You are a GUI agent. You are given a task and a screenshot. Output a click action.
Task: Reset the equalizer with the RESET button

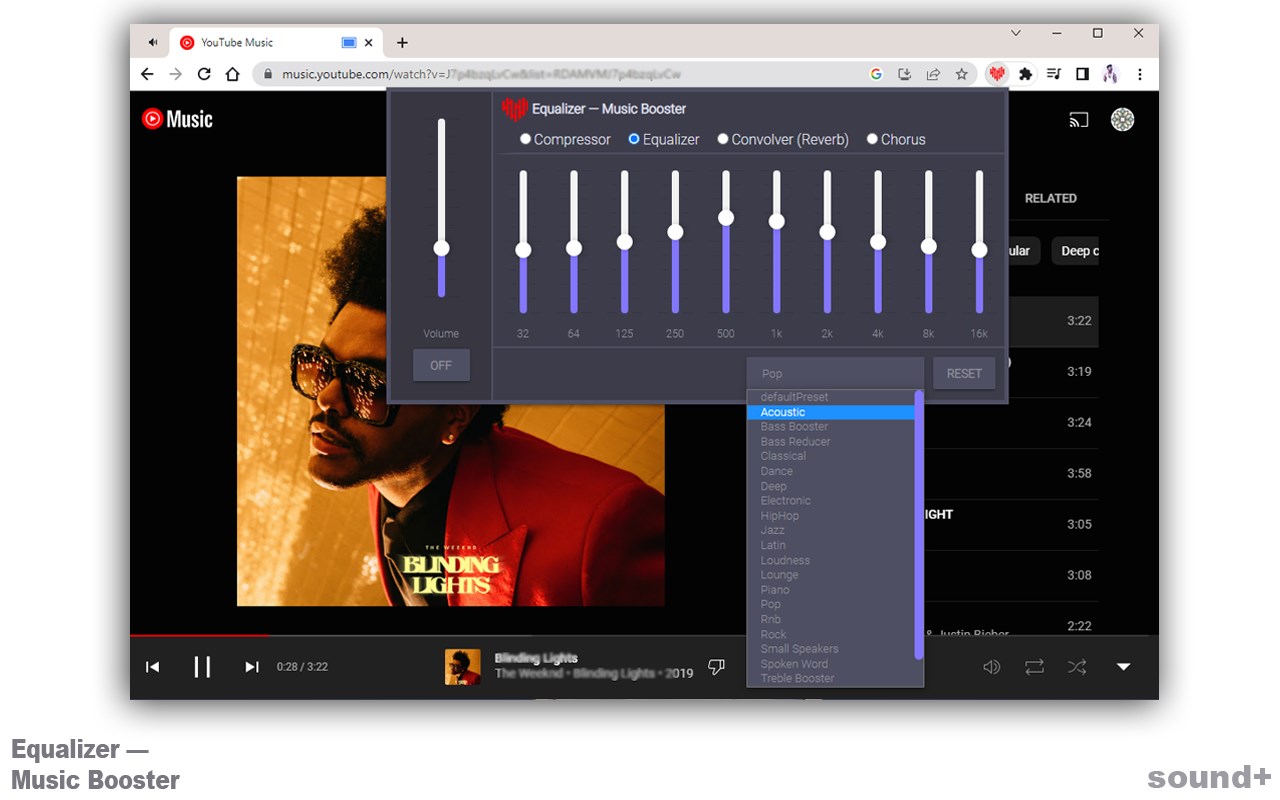click(x=964, y=374)
